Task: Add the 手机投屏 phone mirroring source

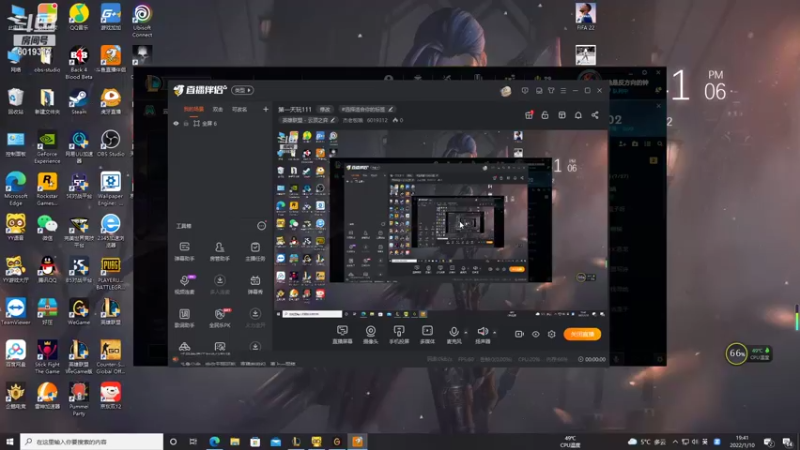Action: [399, 335]
